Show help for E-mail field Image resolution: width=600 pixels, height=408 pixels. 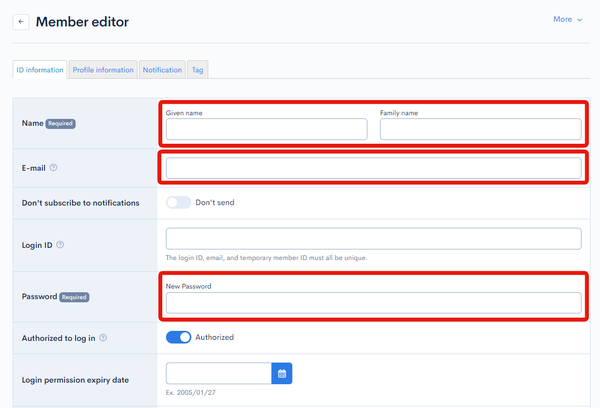54,168
